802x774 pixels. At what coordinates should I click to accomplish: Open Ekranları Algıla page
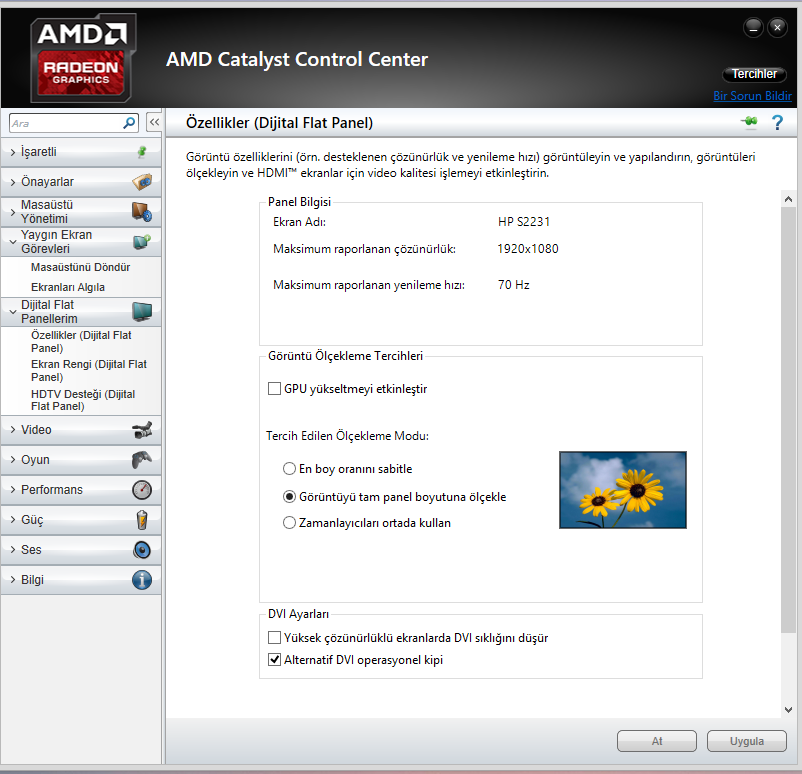point(68,287)
